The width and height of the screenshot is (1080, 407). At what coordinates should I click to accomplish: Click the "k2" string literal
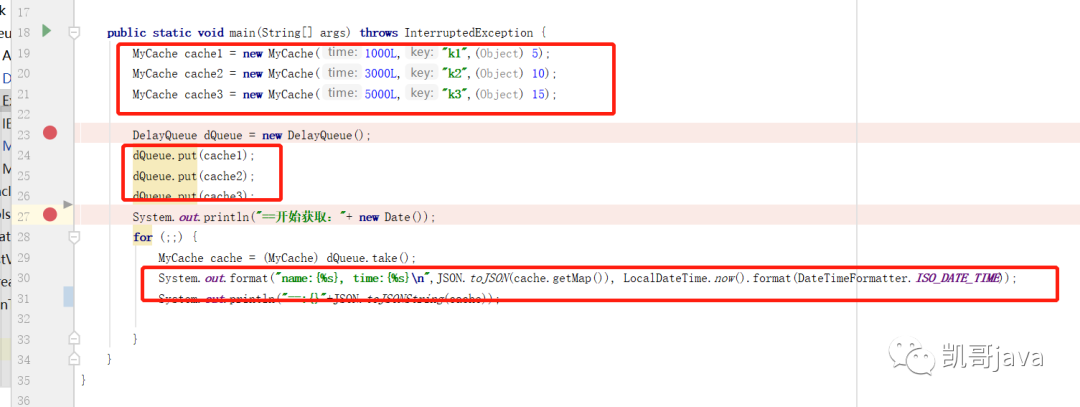click(454, 74)
